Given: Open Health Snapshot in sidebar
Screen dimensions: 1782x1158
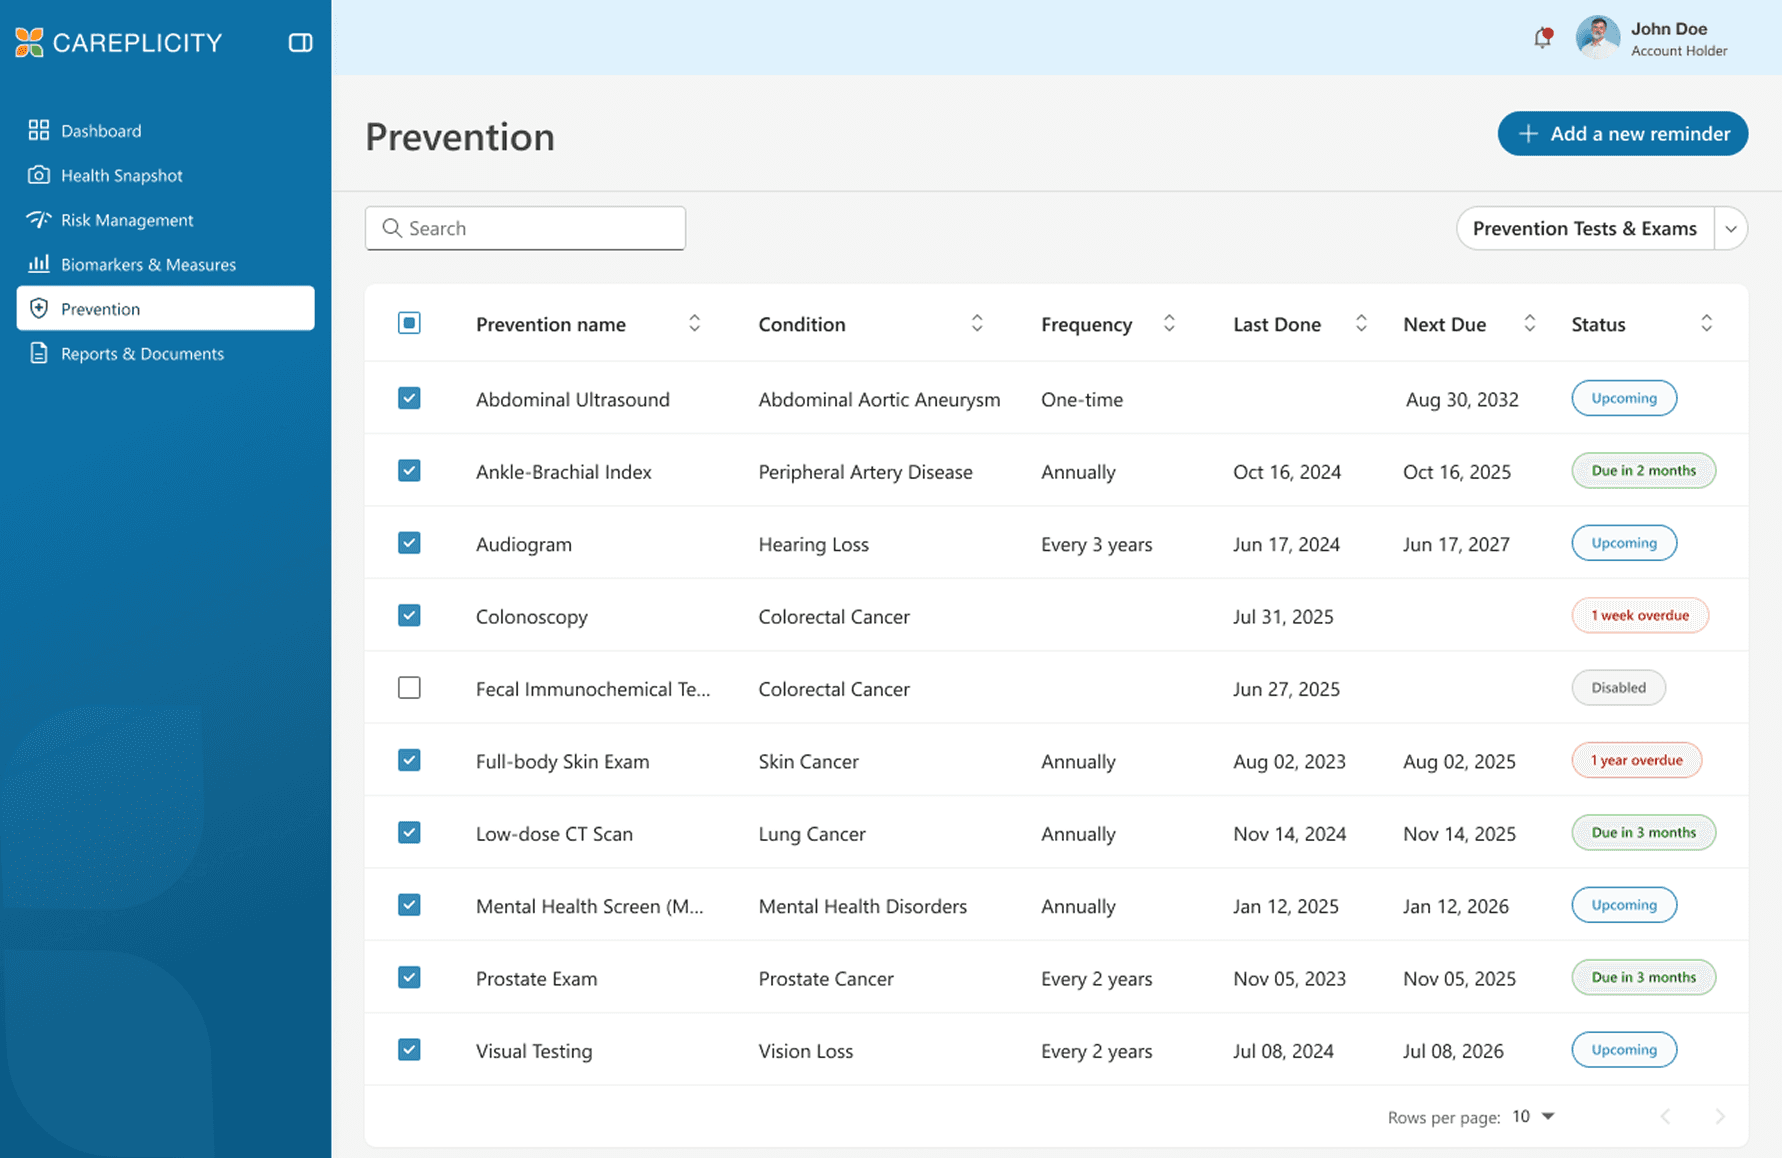Looking at the screenshot, I should [x=166, y=175].
